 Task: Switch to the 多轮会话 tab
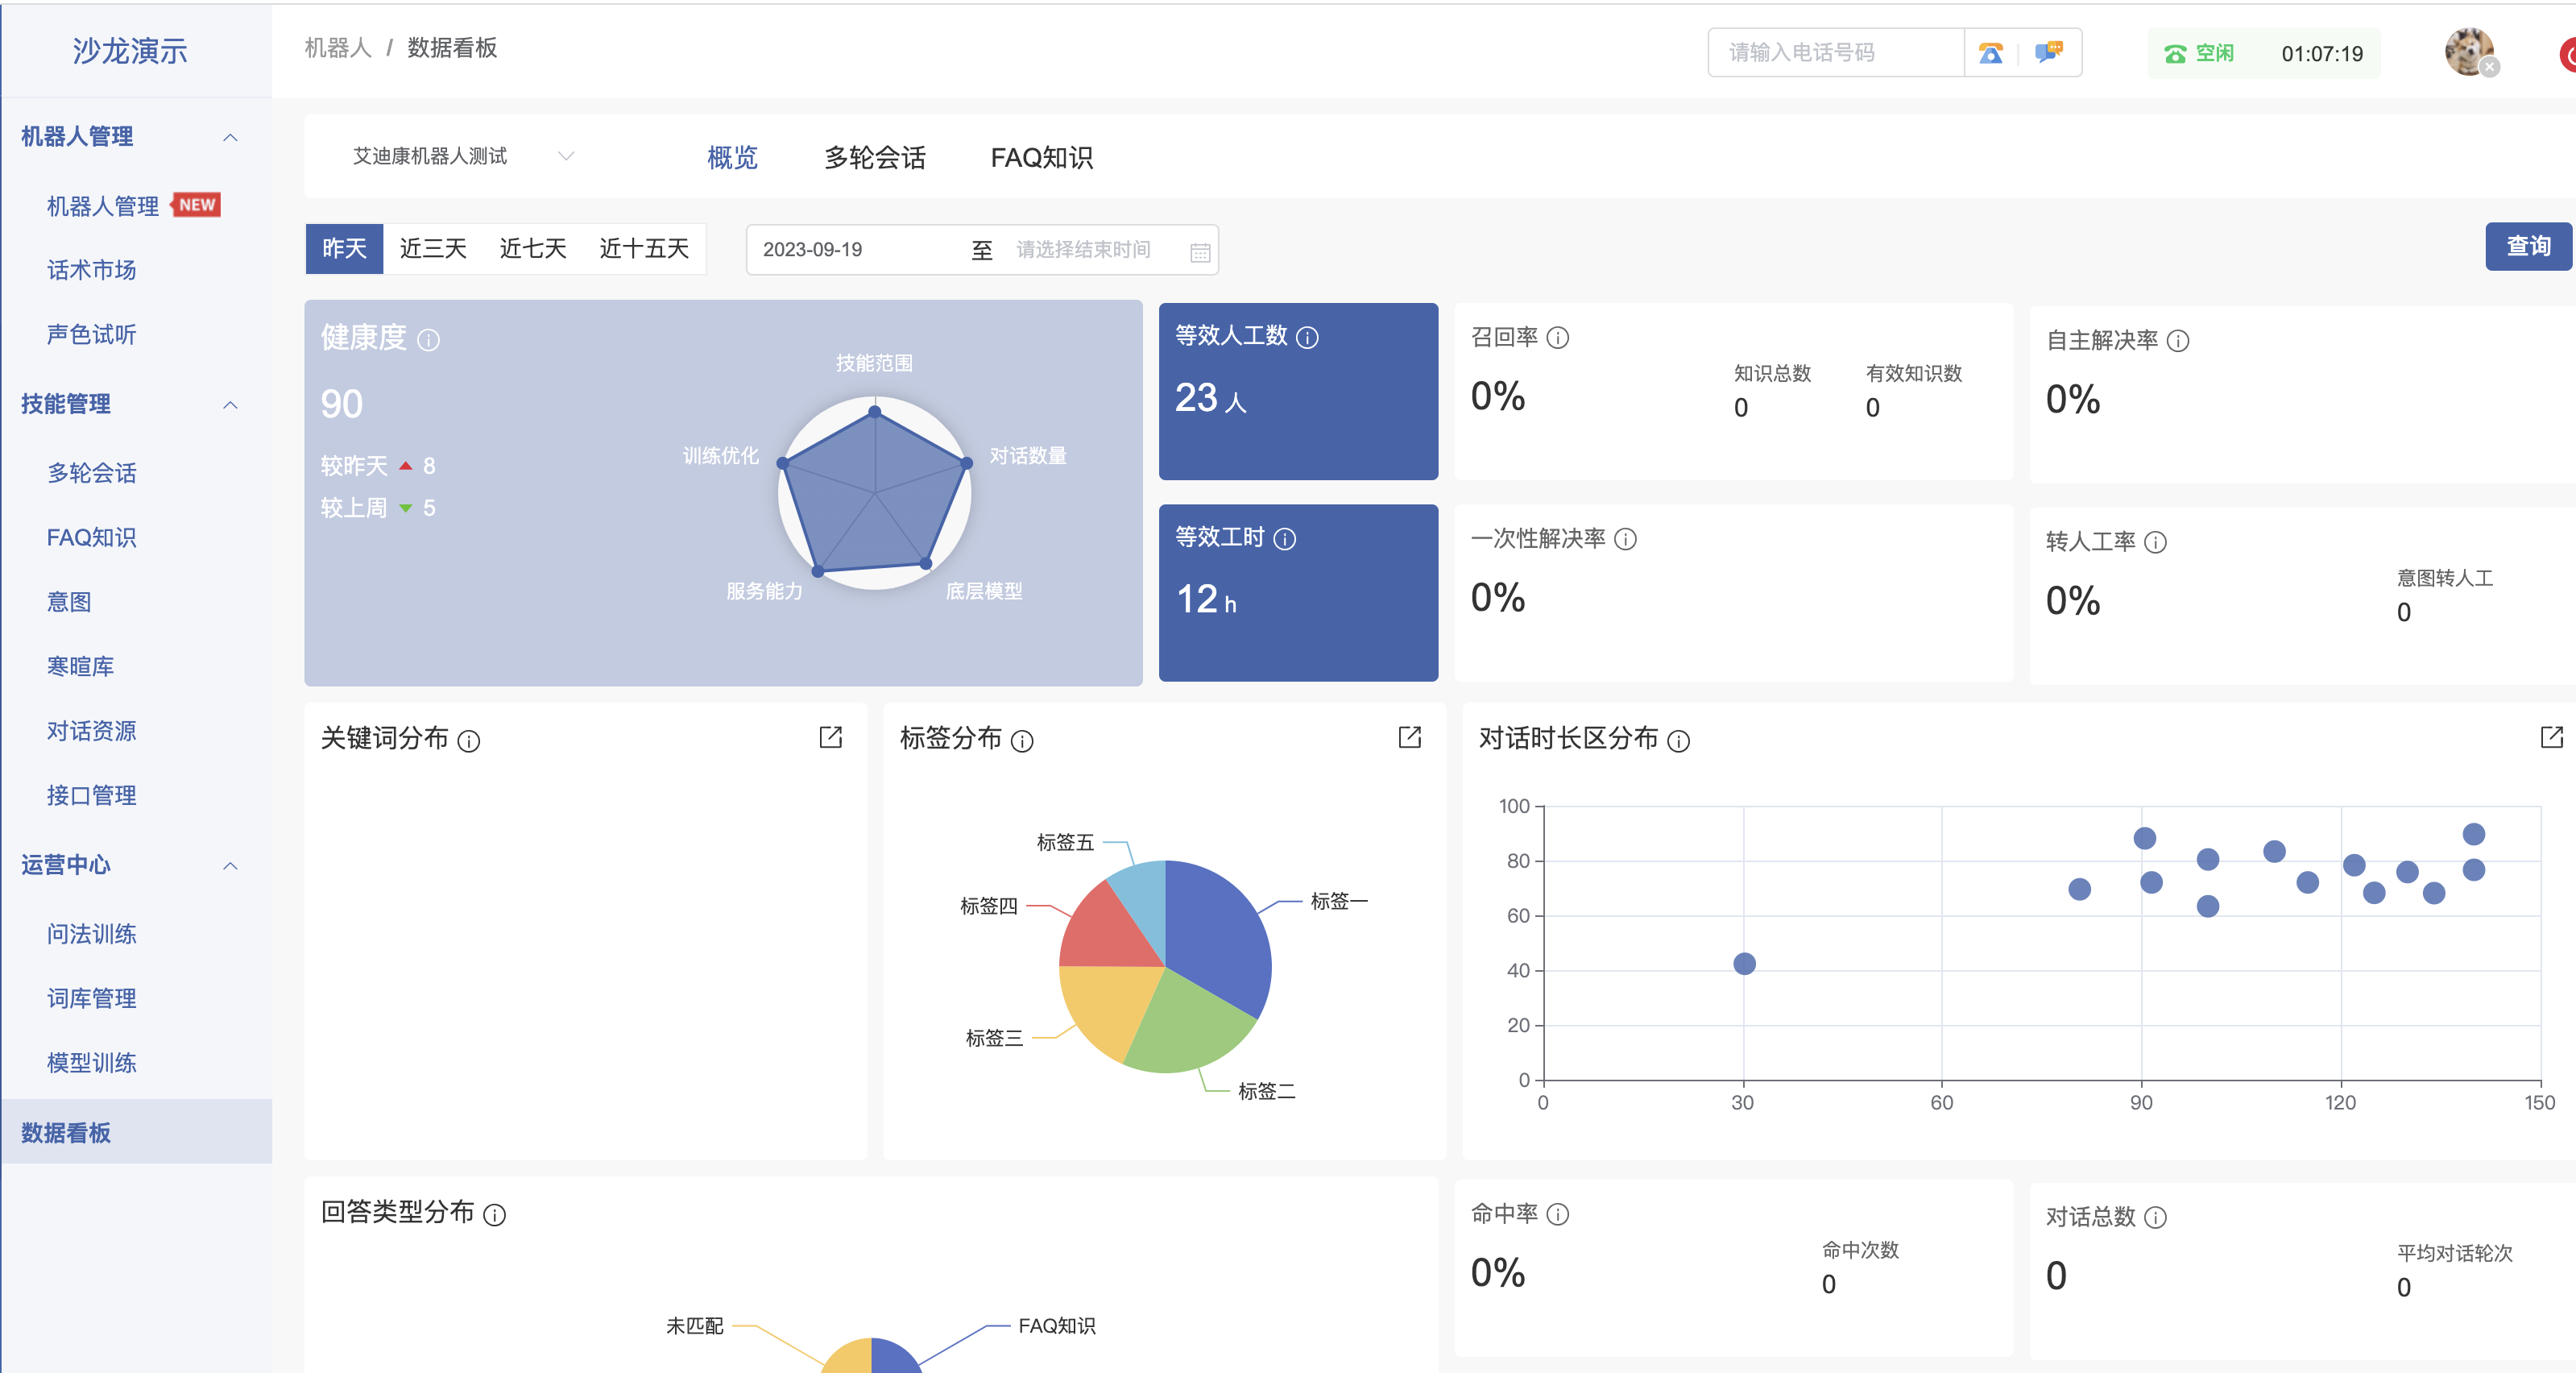[x=875, y=158]
